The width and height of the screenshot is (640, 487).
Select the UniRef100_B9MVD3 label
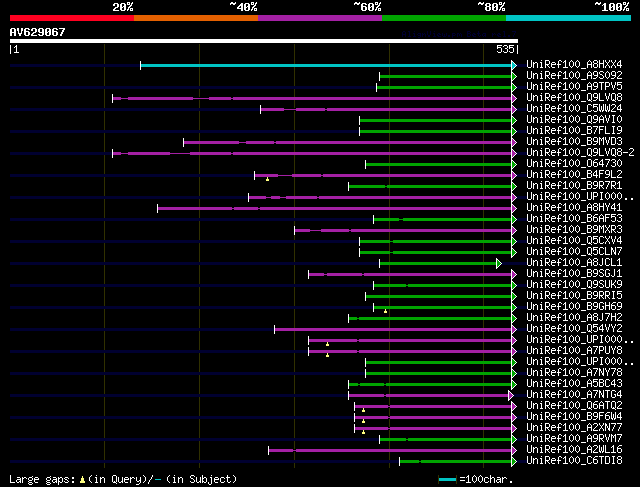[x=574, y=142]
